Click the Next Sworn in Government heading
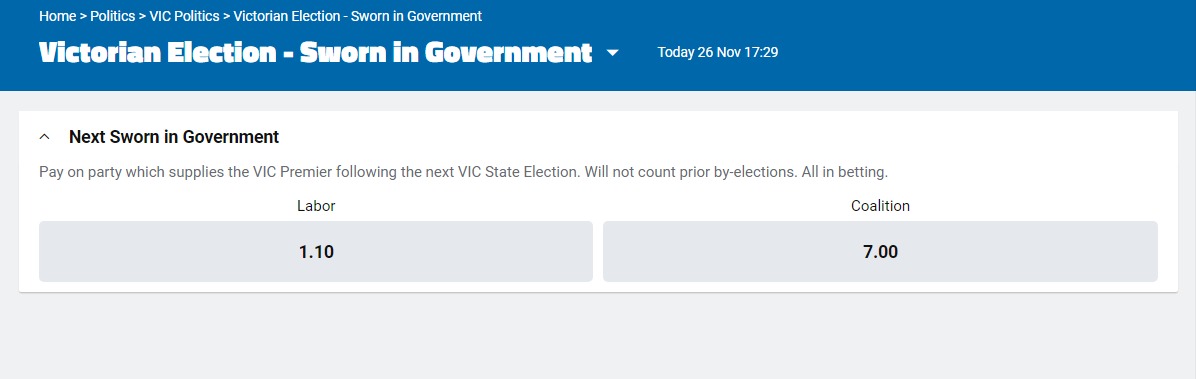Image resolution: width=1196 pixels, height=379 pixels. [x=174, y=137]
